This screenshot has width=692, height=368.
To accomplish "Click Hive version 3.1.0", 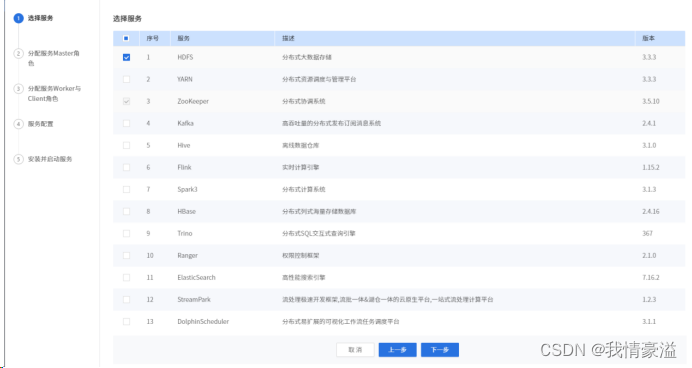I will click(x=649, y=146).
